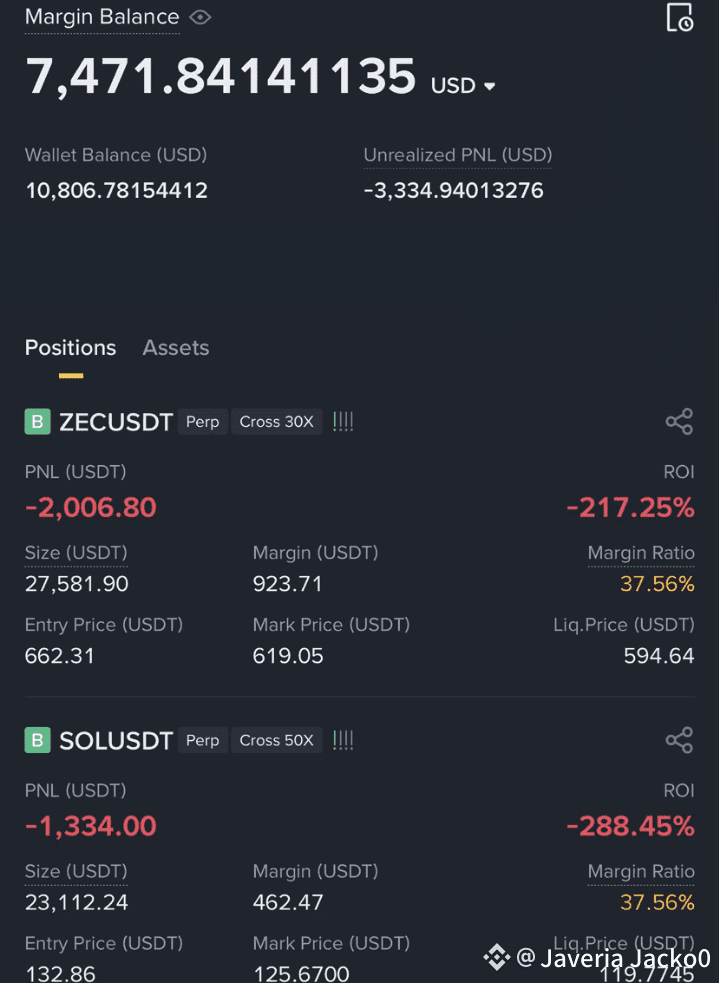The image size is (719, 983).
Task: Share the SOLUSDT position
Action: point(680,740)
